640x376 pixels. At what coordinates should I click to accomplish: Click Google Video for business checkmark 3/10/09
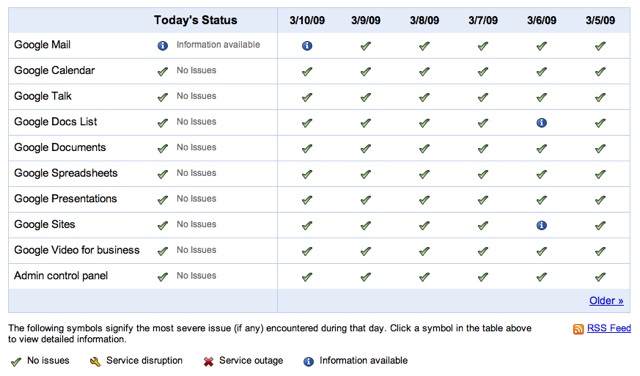coord(307,251)
